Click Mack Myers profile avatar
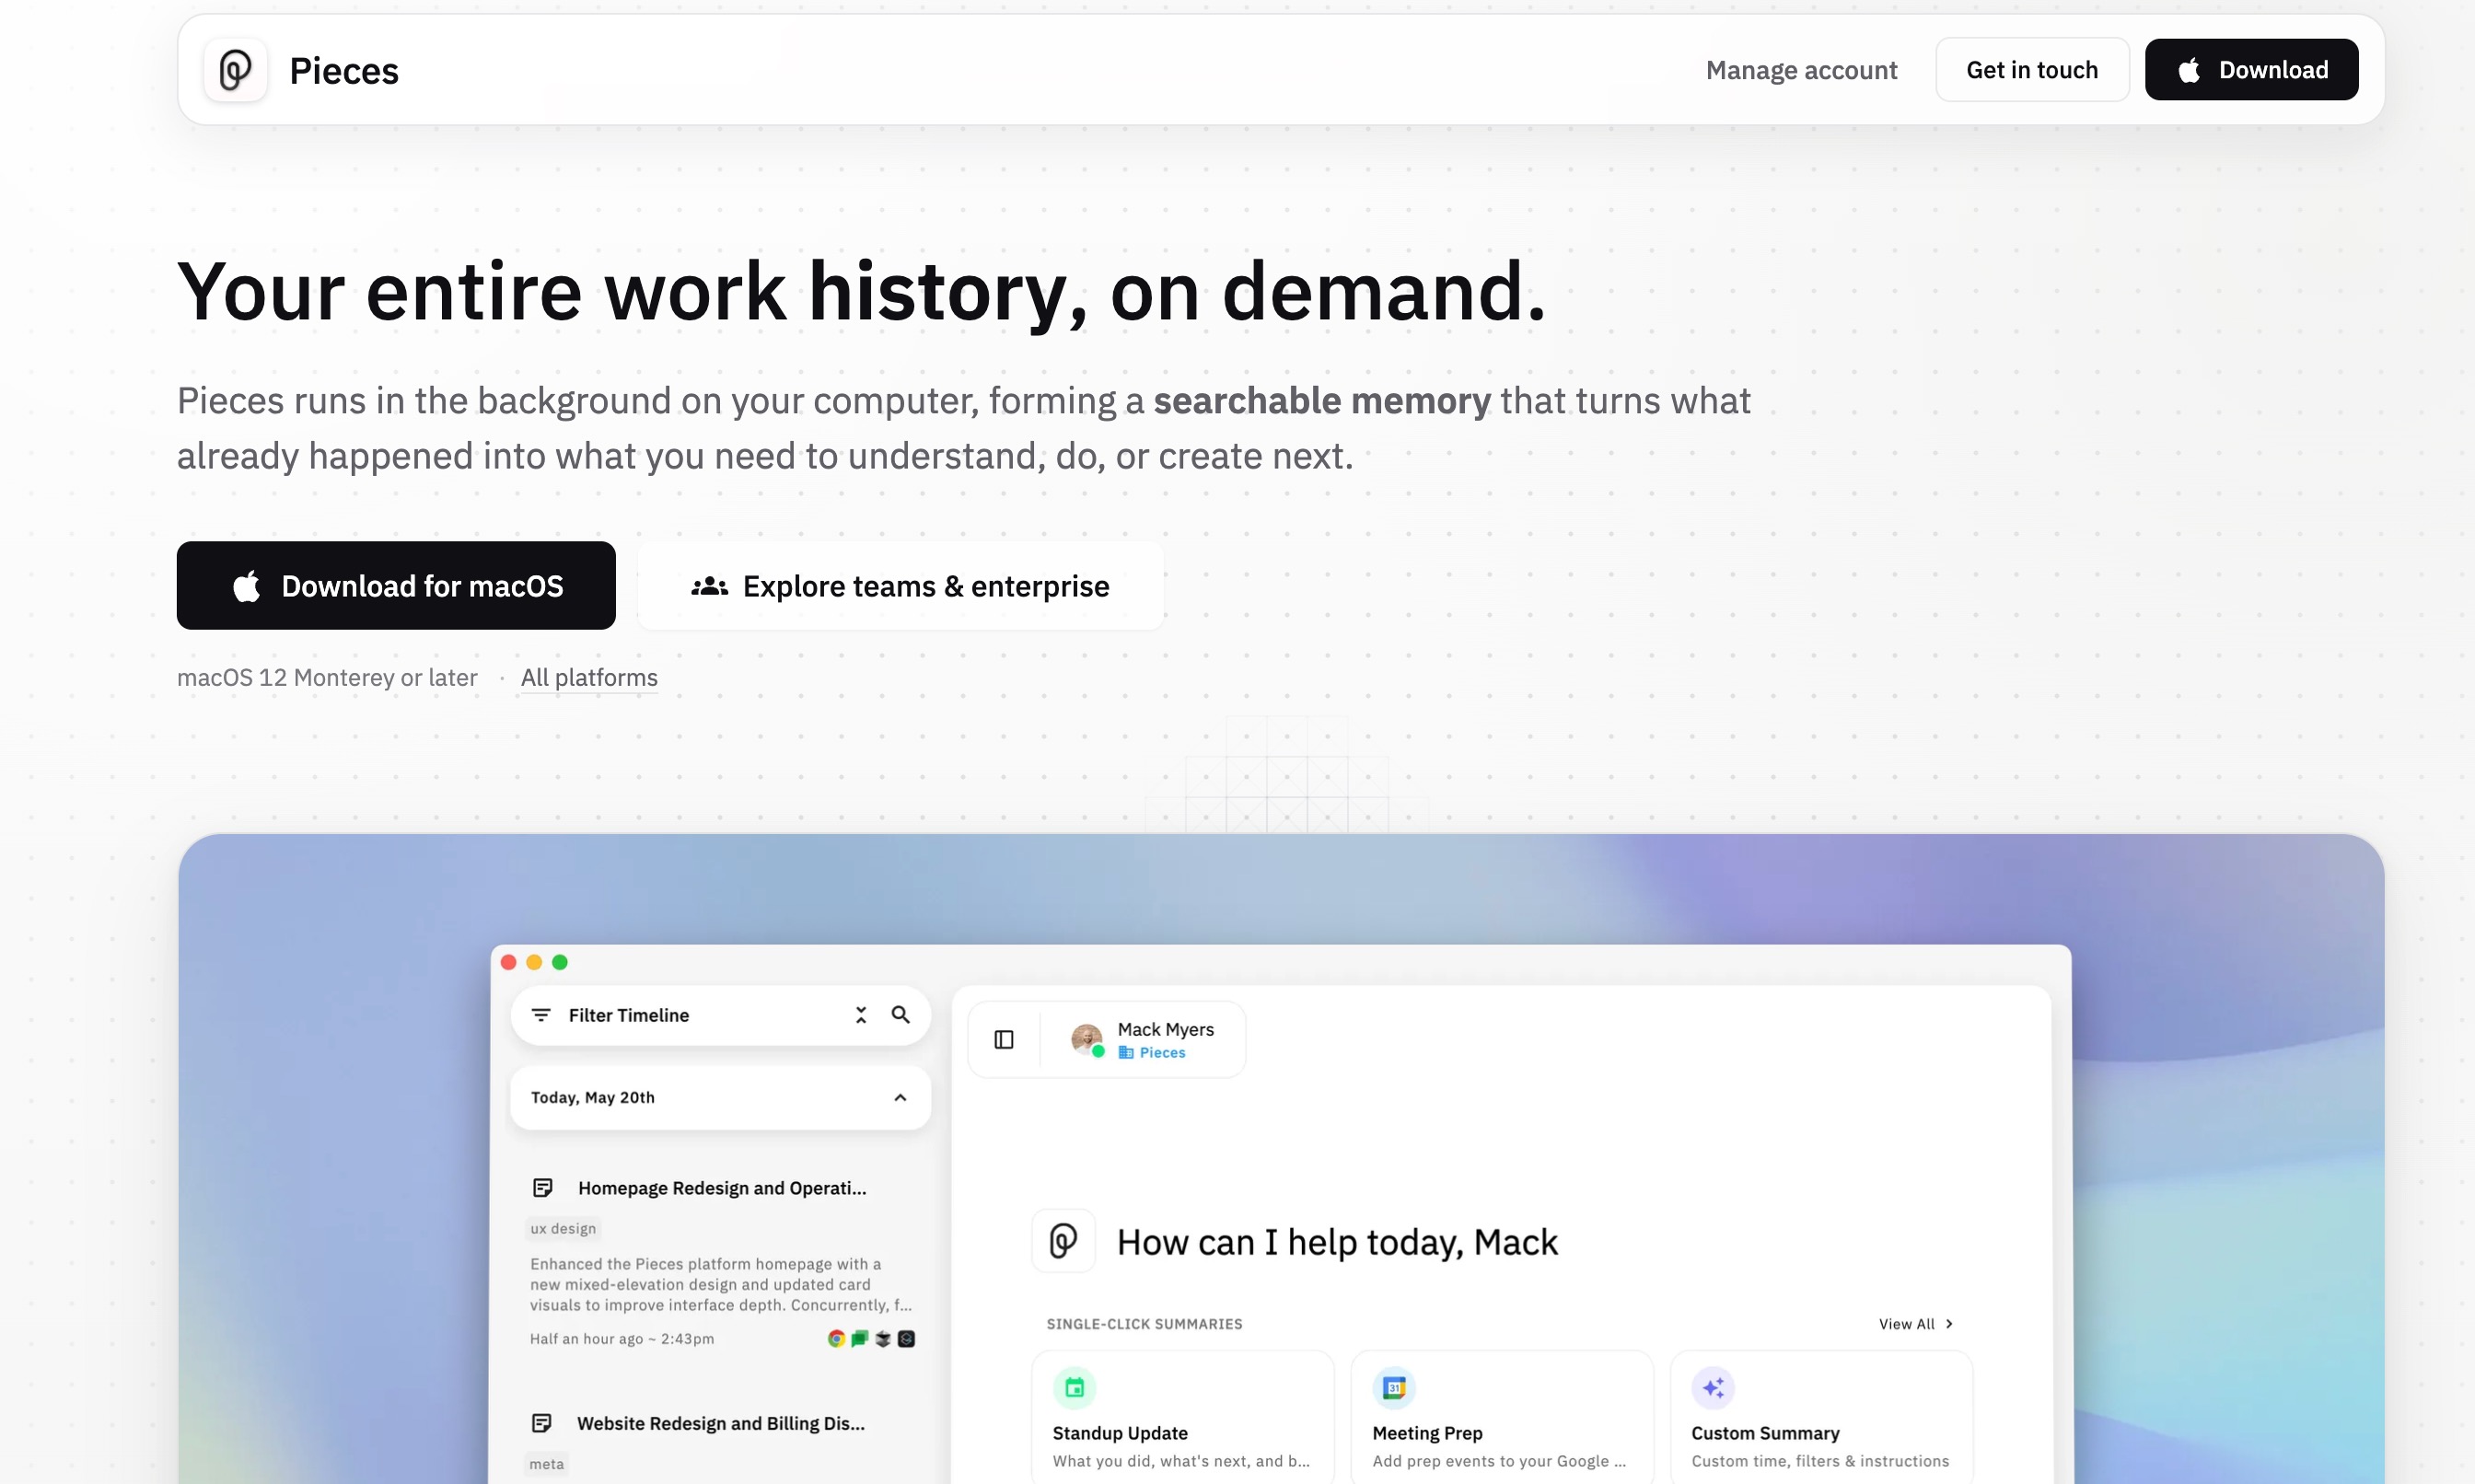This screenshot has width=2475, height=1484. tap(1087, 1040)
